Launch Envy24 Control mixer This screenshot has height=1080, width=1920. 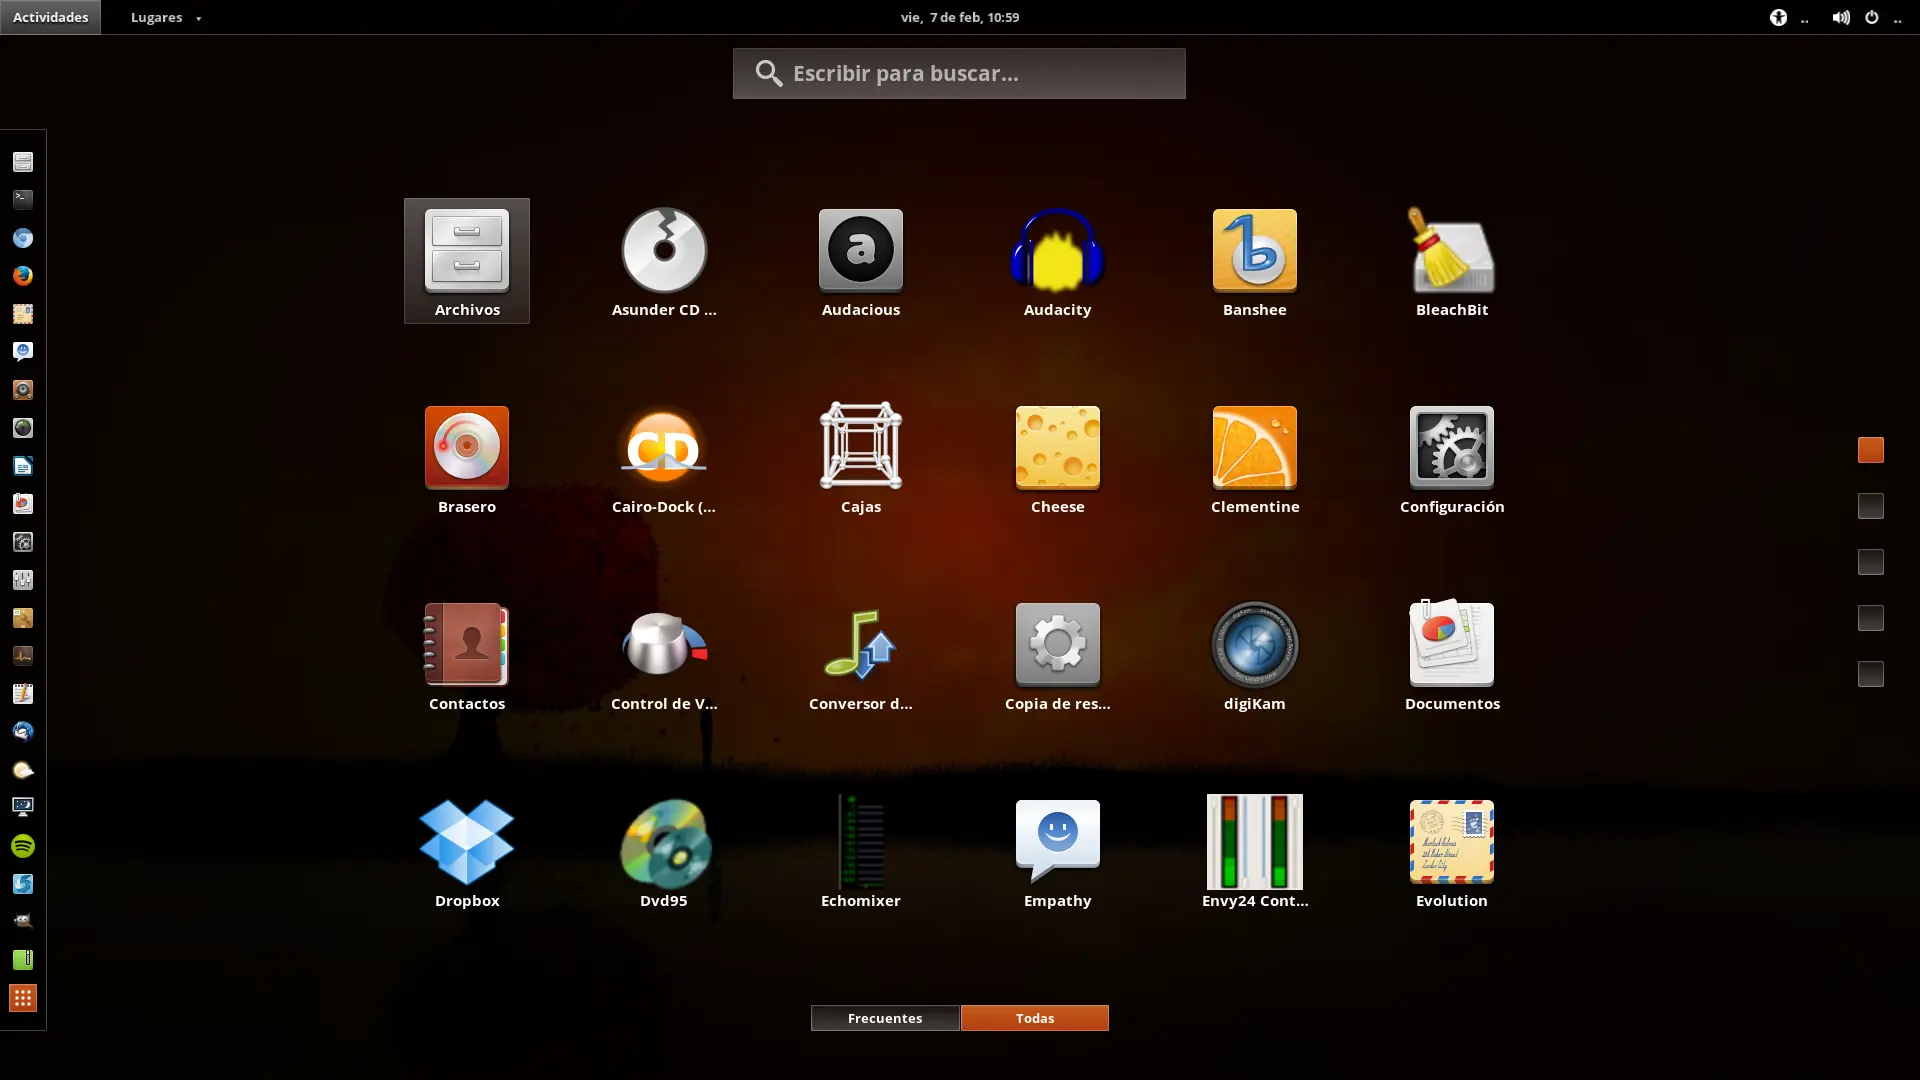pyautogui.click(x=1255, y=852)
